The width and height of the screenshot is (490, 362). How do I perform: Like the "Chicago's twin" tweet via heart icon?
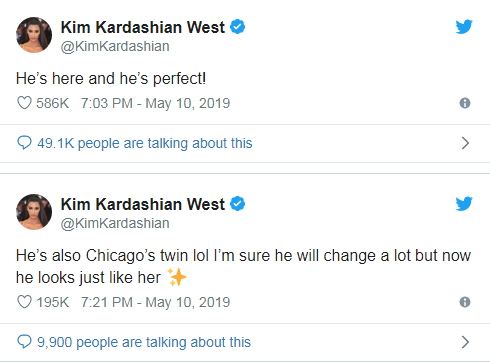[x=24, y=302]
